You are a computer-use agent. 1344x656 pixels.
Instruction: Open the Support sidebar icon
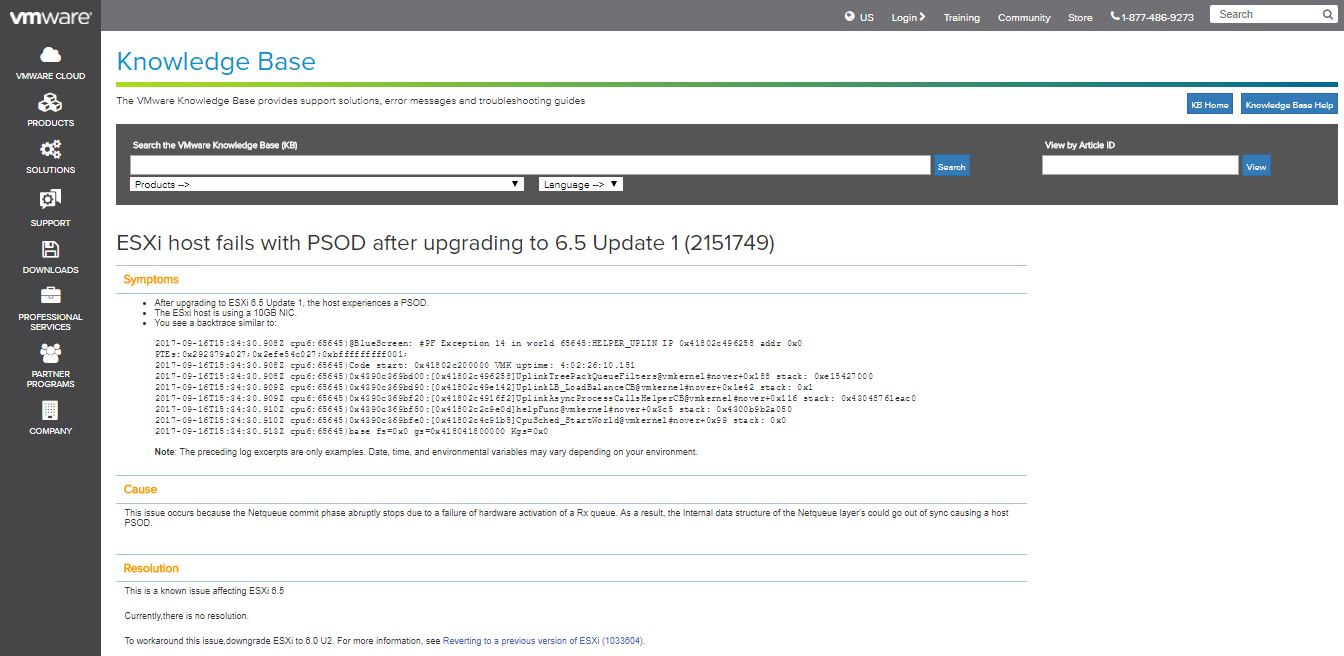click(50, 199)
